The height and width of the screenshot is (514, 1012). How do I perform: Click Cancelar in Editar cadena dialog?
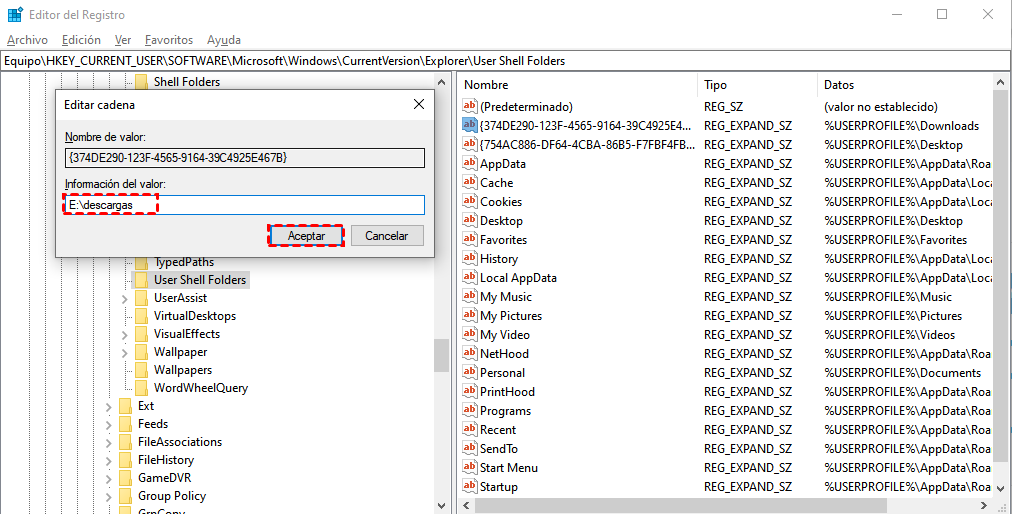[387, 236]
